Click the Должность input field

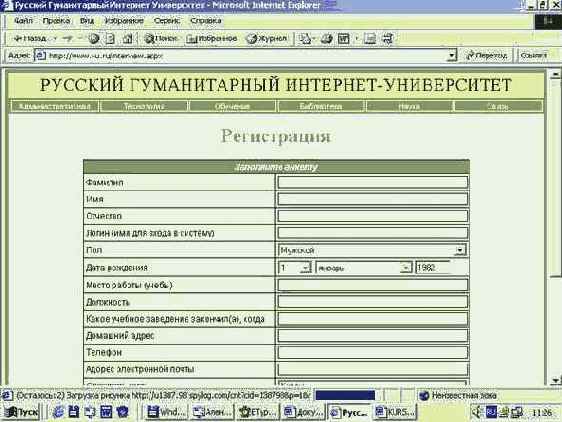[372, 302]
